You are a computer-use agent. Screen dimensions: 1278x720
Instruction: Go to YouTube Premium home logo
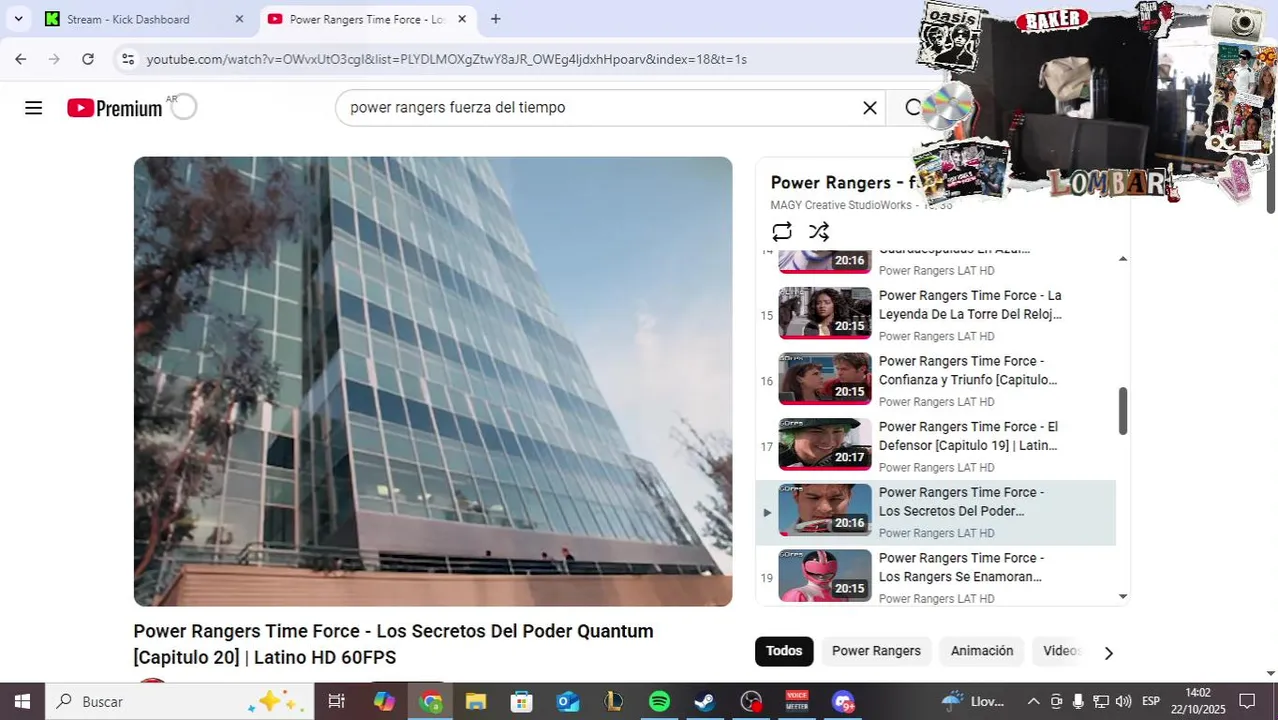tap(114, 108)
